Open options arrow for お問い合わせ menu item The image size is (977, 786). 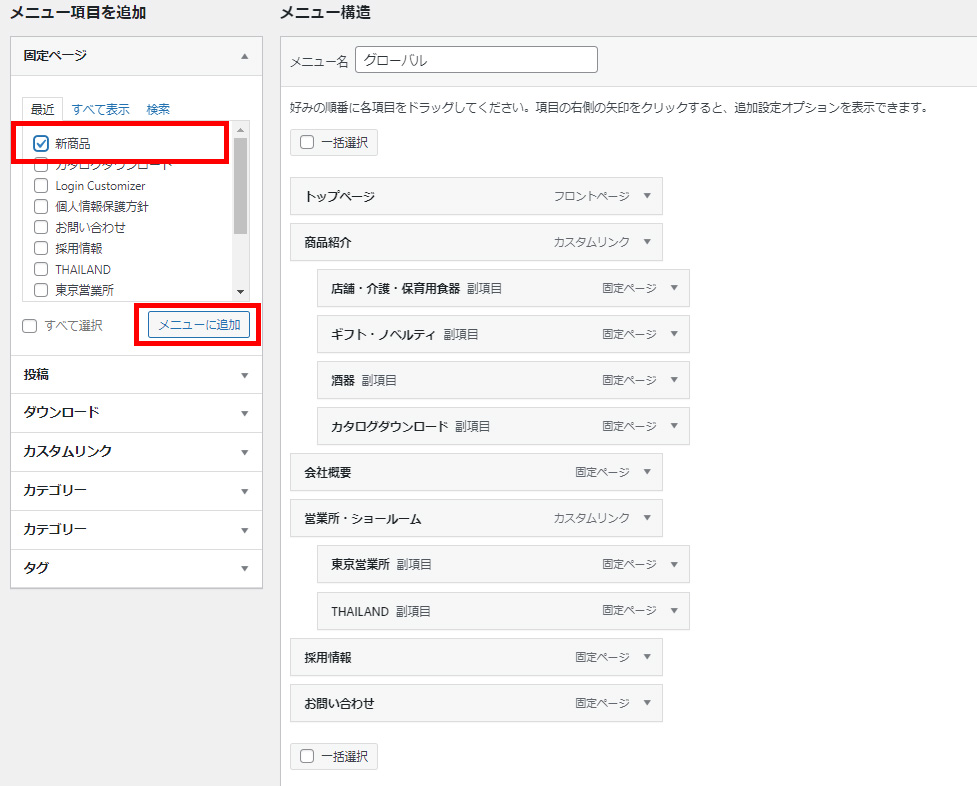(647, 703)
